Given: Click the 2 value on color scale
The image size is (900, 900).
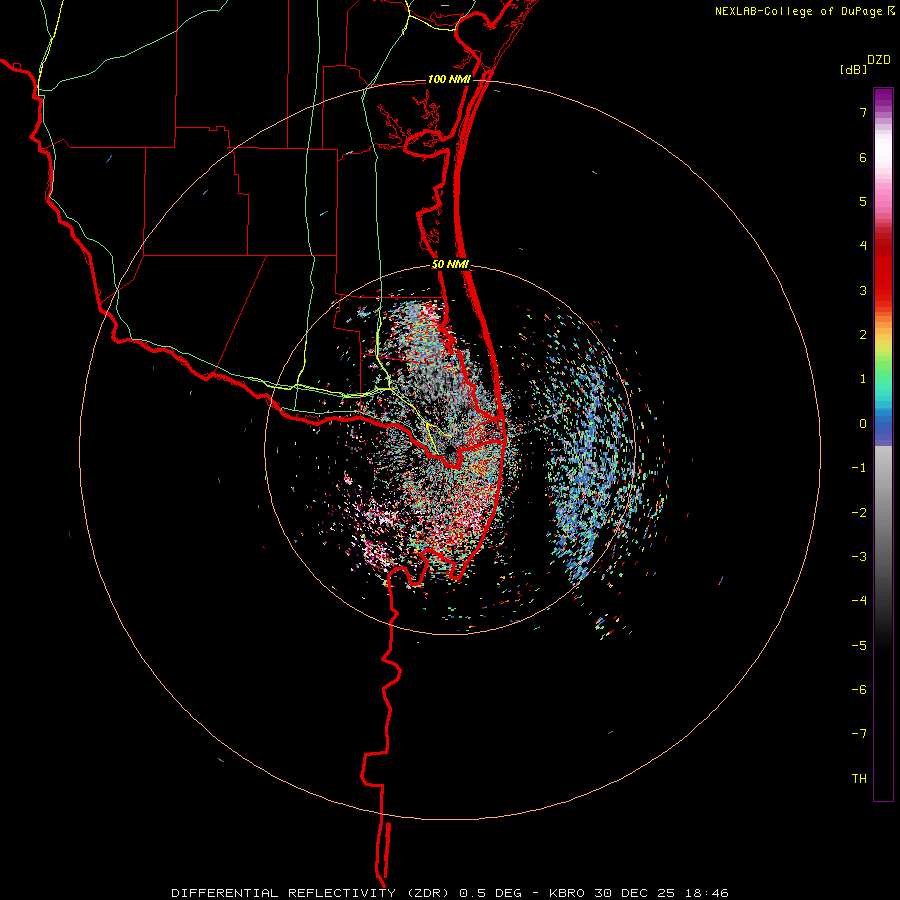Looking at the screenshot, I should tap(863, 335).
